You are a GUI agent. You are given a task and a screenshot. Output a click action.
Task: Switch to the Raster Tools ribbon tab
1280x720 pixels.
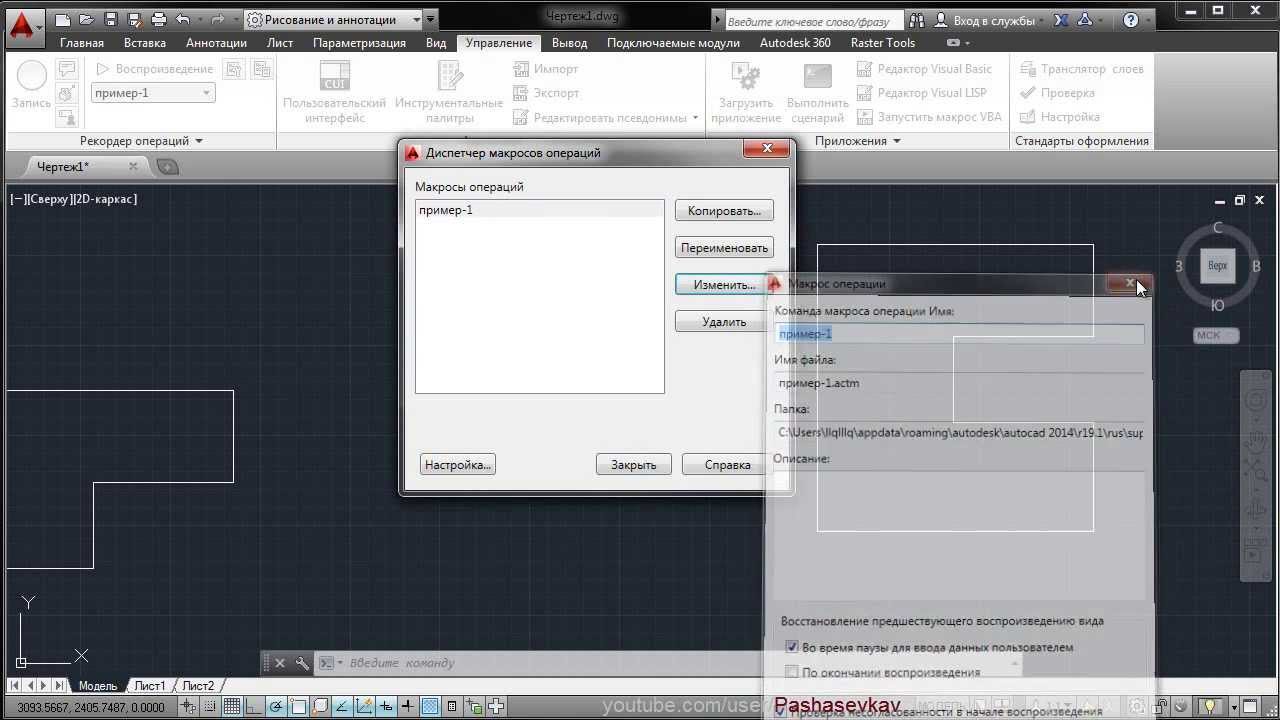tap(882, 43)
